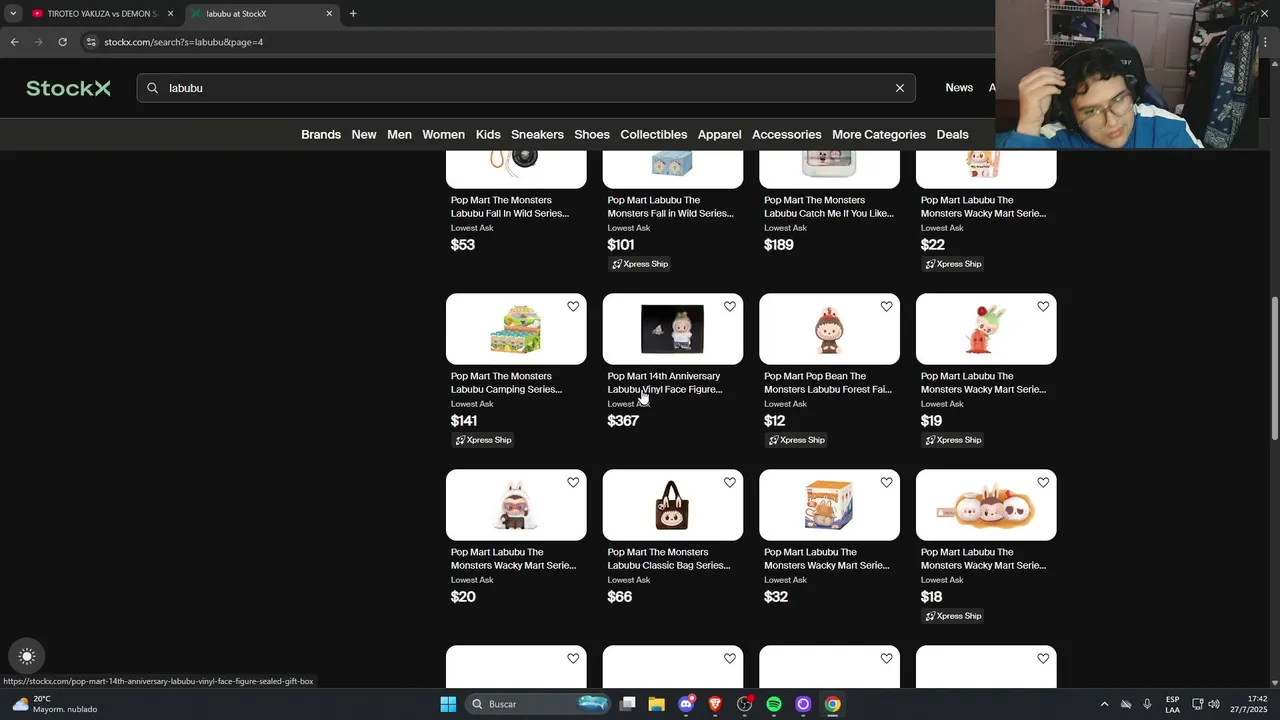Open the Shoes category menu
The image size is (1280, 720).
[592, 134]
